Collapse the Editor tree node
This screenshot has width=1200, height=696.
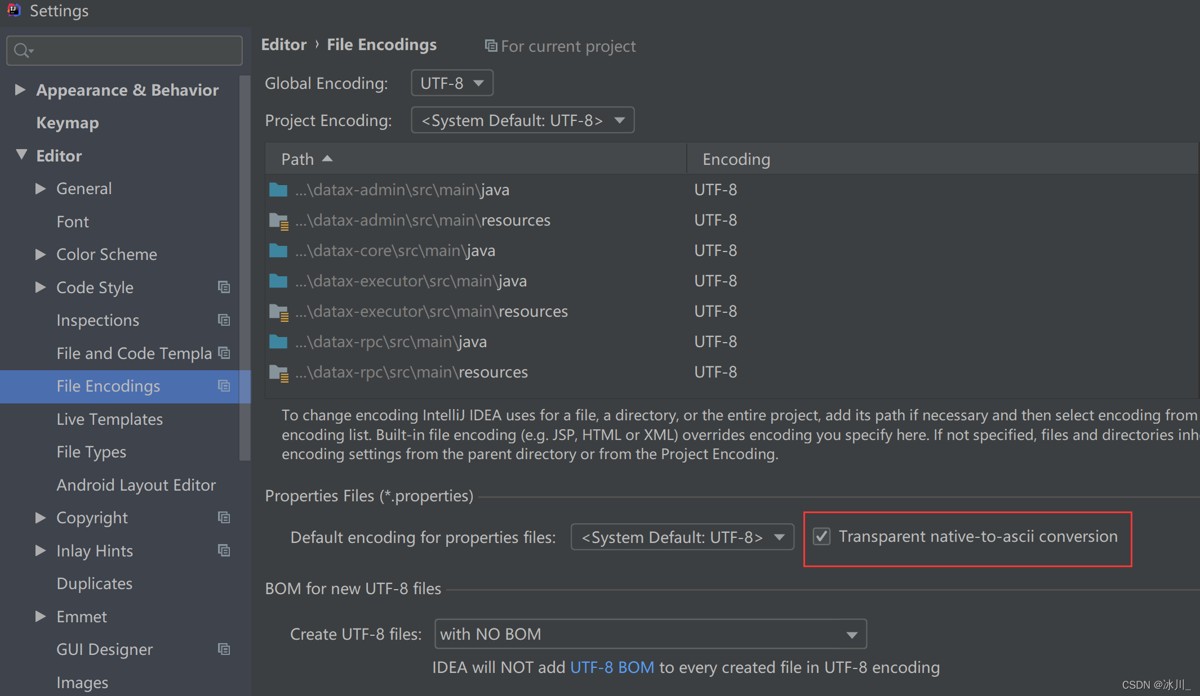pos(21,156)
